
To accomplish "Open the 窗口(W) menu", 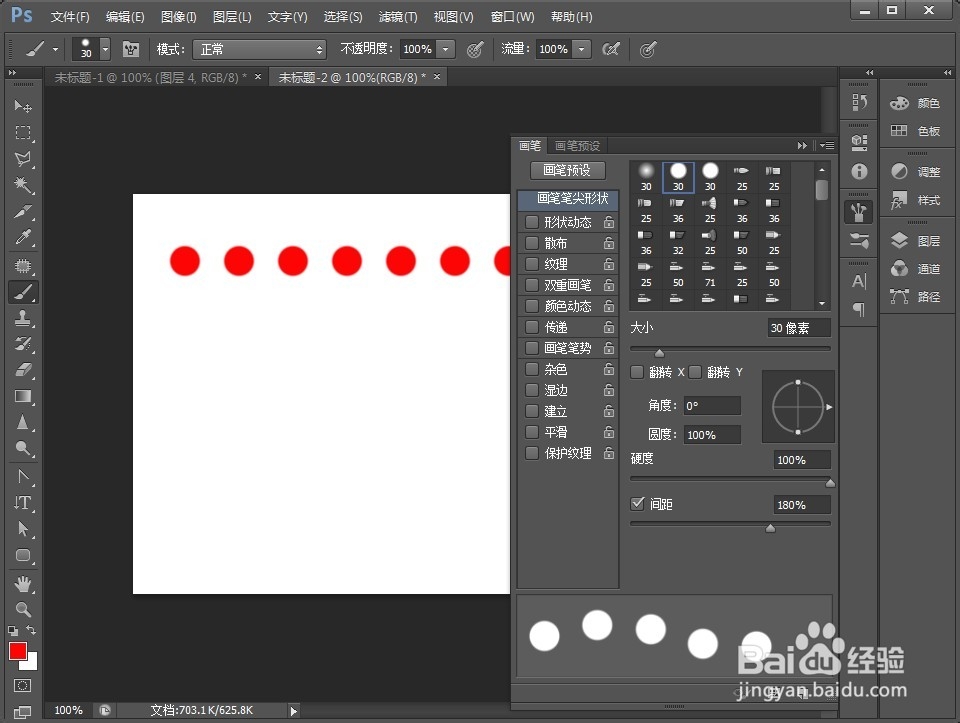I will (x=512, y=17).
